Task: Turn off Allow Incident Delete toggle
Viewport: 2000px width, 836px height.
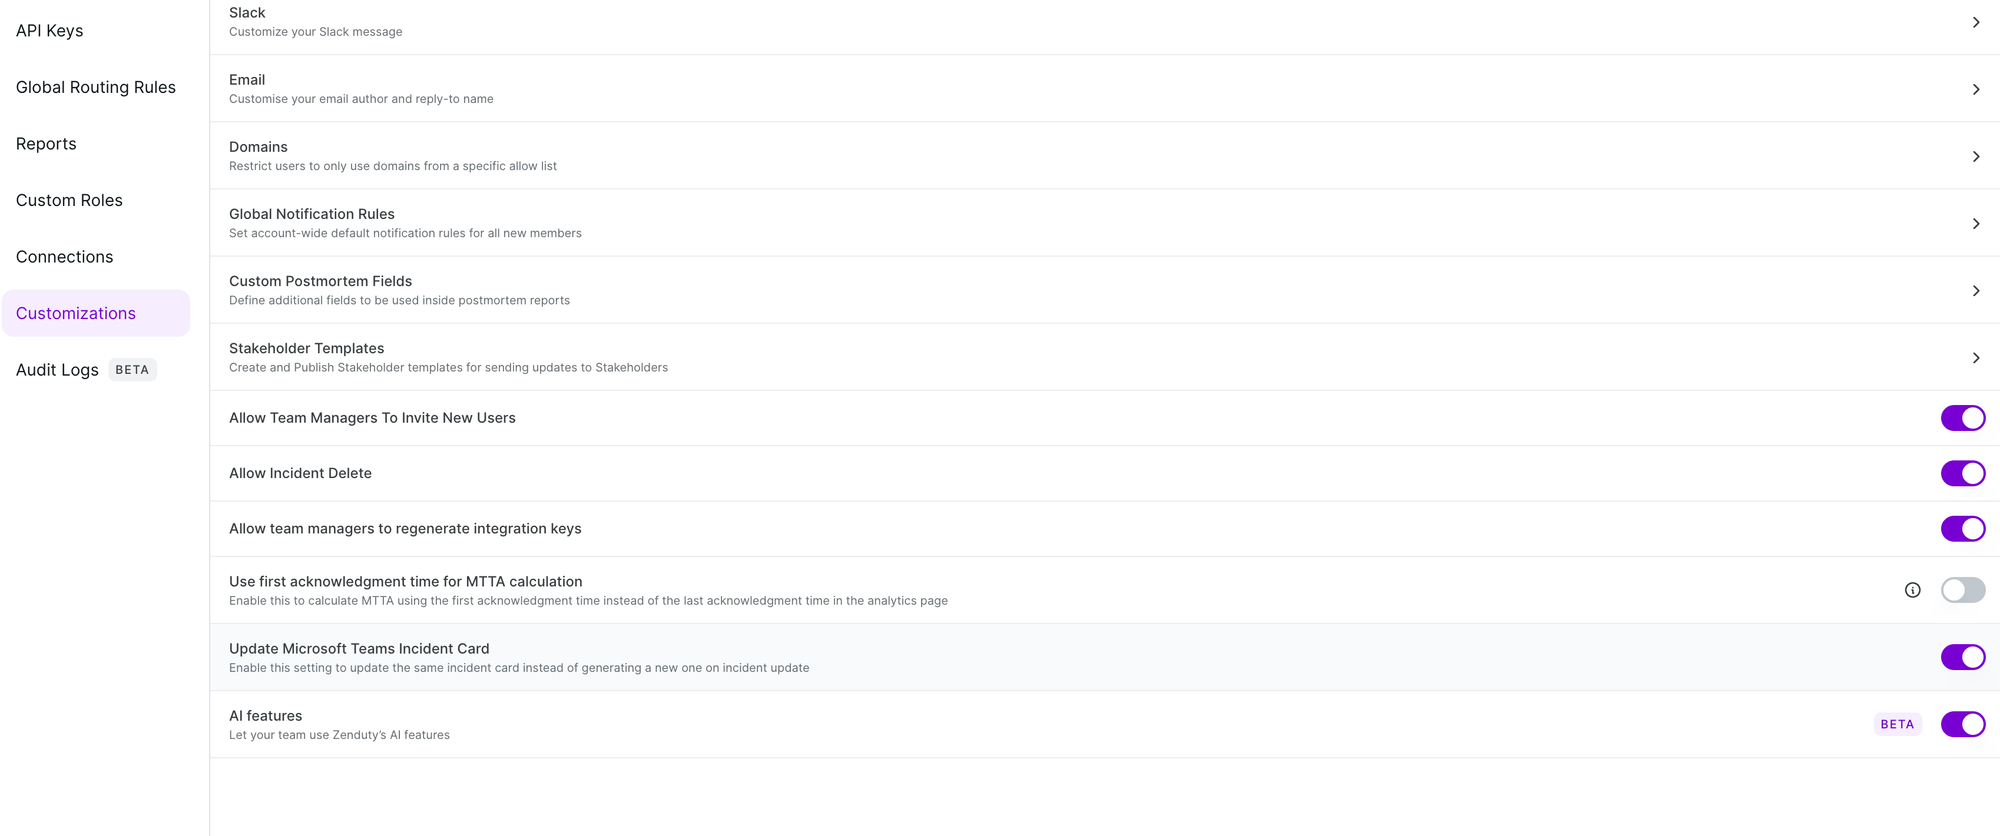Action: (x=1962, y=473)
